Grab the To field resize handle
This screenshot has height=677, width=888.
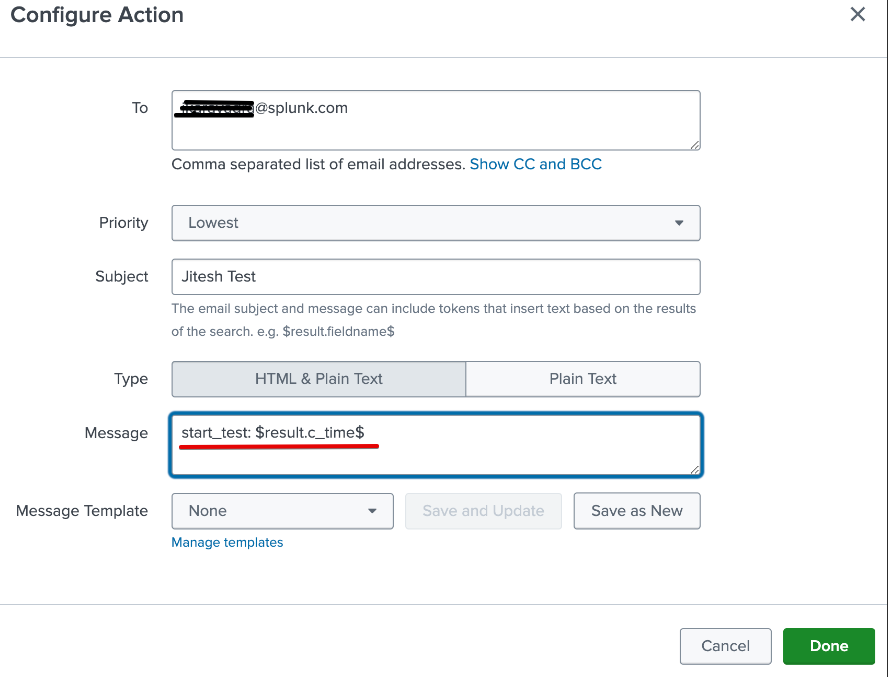[694, 144]
